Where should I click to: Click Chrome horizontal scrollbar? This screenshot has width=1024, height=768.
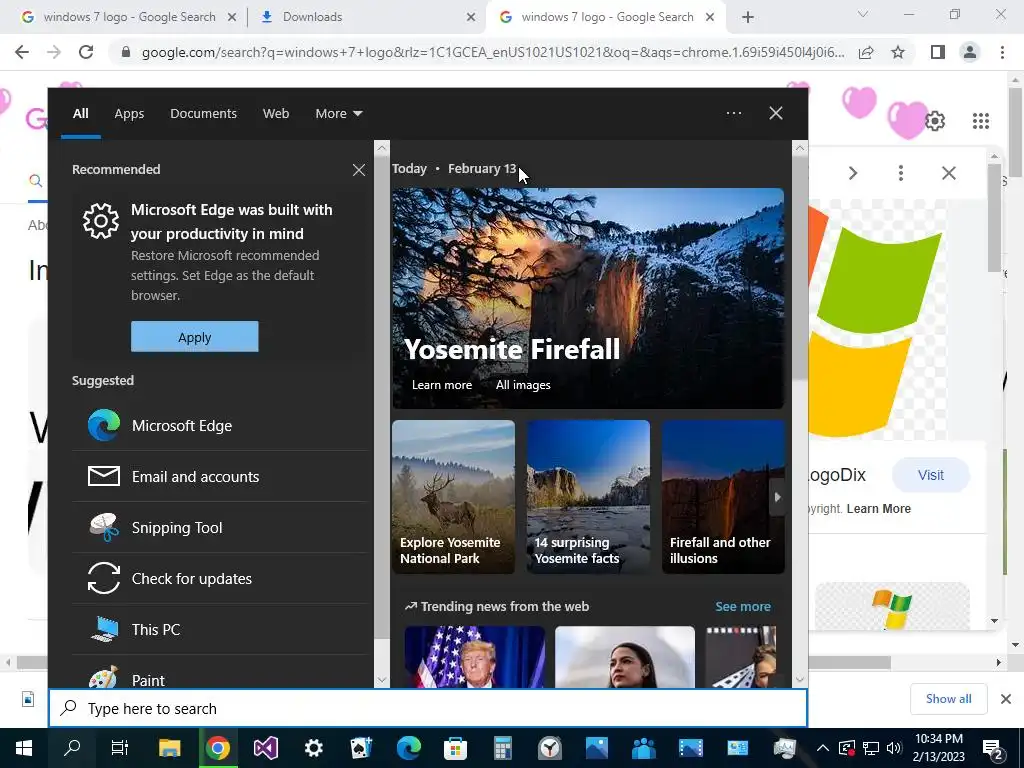[x=453, y=663]
